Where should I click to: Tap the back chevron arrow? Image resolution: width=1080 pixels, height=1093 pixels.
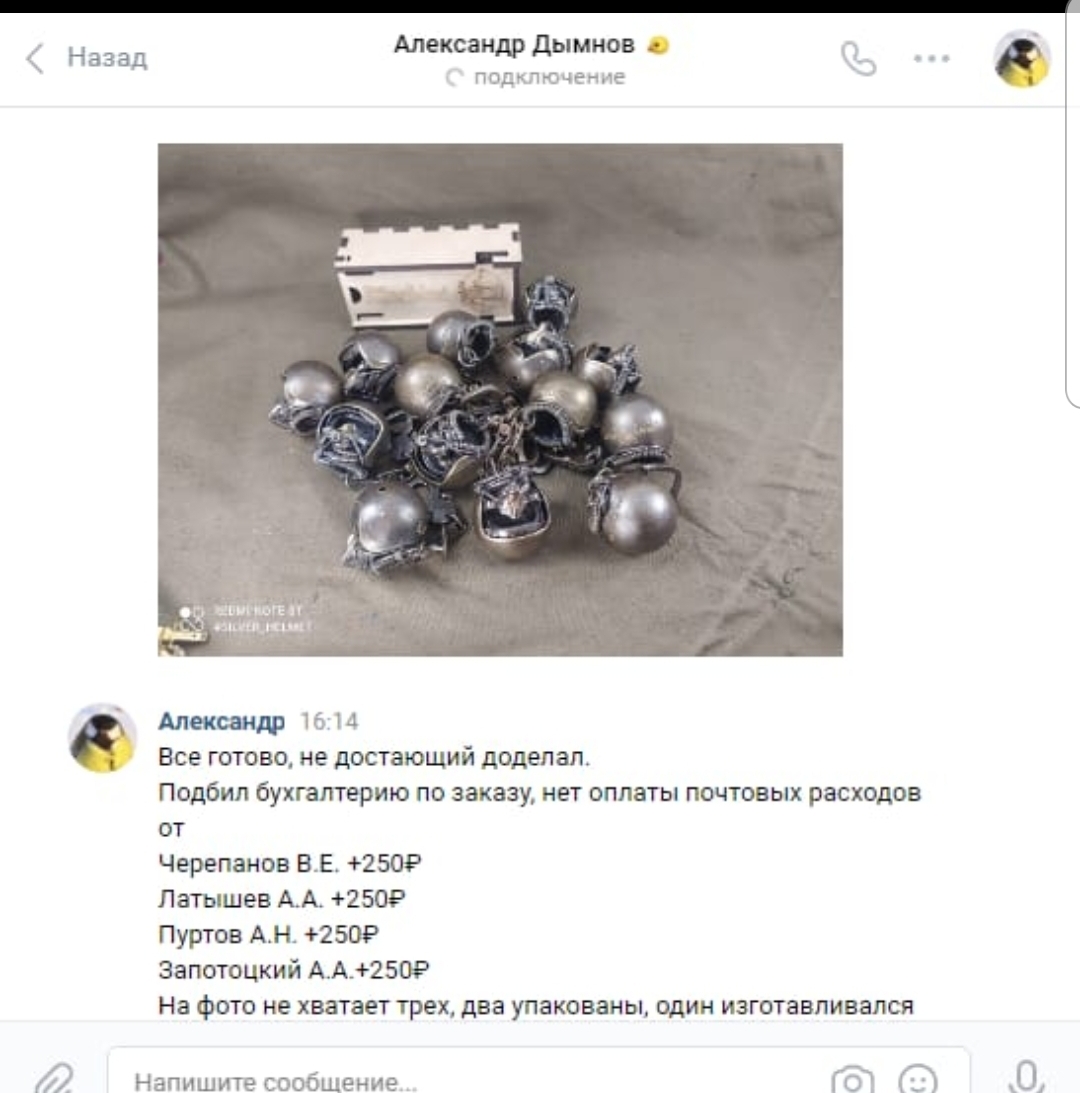pos(35,58)
